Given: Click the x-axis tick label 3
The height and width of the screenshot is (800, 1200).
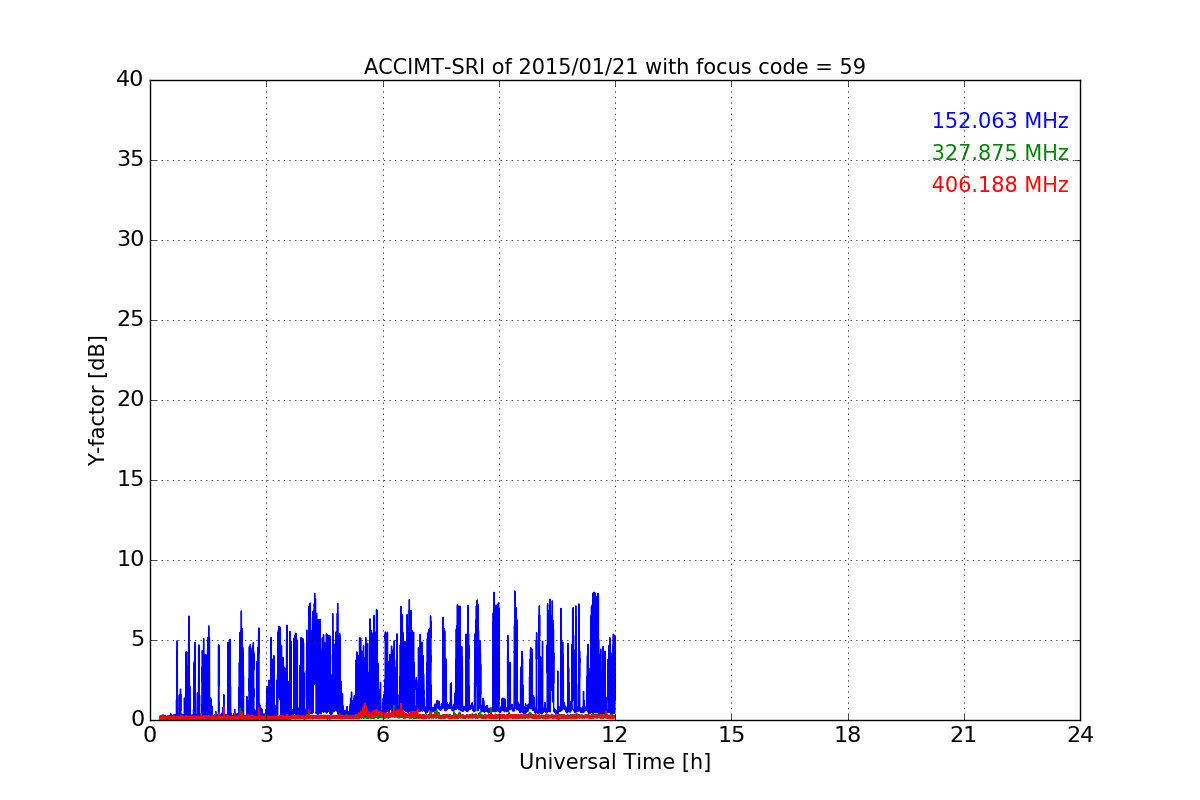Looking at the screenshot, I should tap(266, 735).
